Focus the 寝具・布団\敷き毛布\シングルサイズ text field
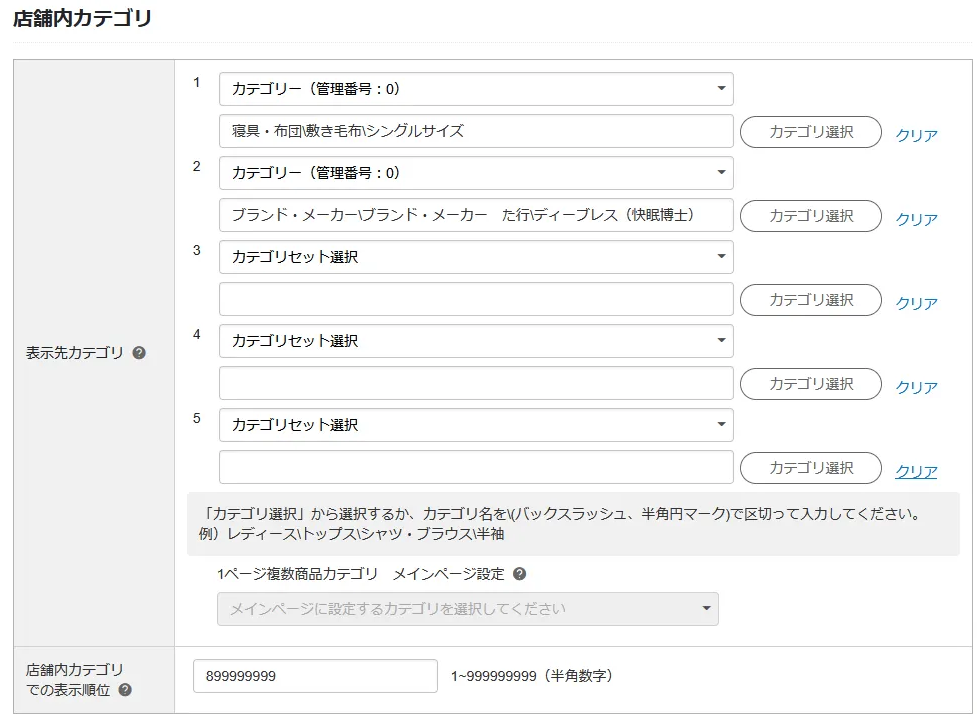The width and height of the screenshot is (977, 714). (476, 131)
